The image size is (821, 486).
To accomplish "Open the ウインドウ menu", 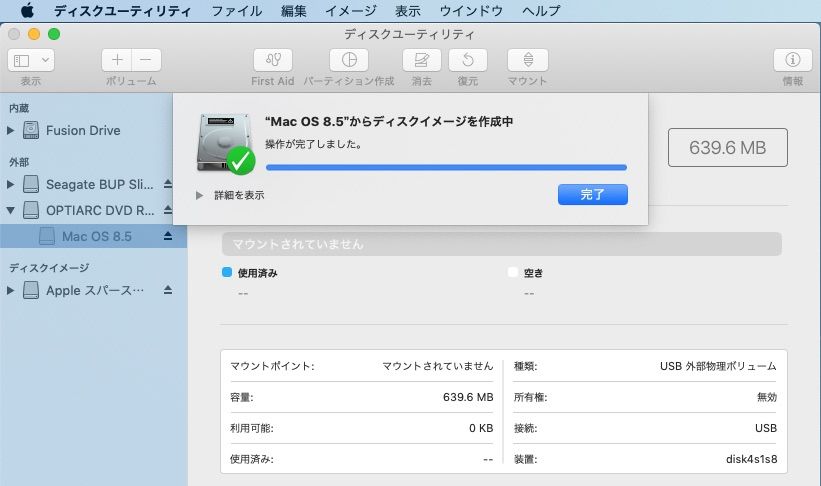I will 471,10.
